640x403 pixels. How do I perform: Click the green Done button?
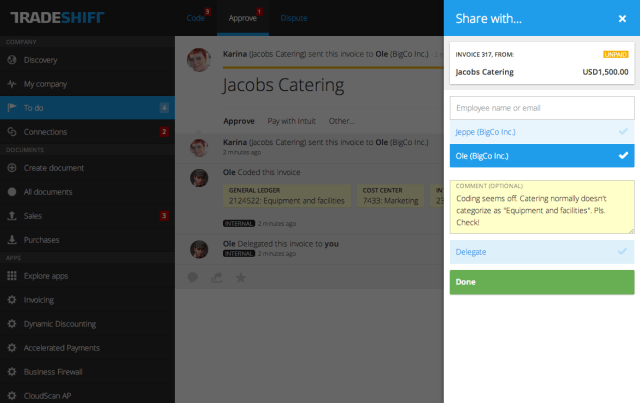542,282
